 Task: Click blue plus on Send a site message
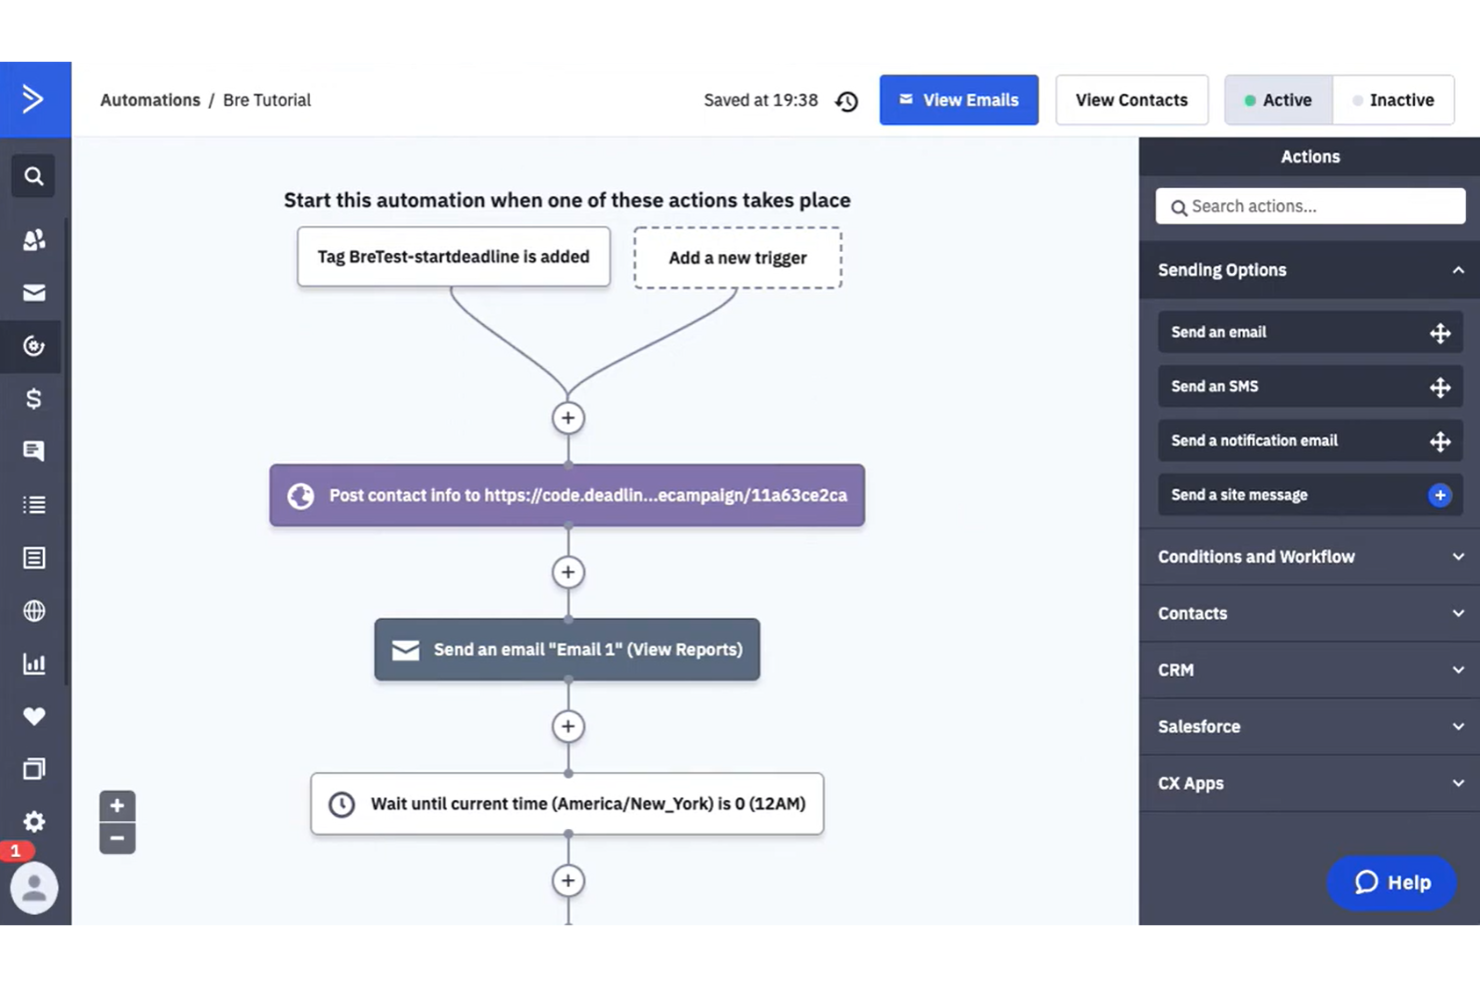click(x=1440, y=495)
